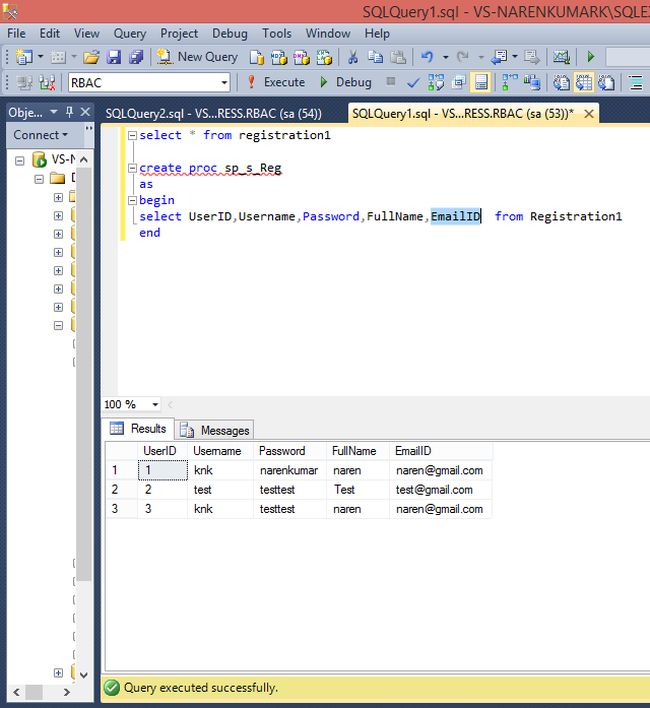Click the Undo arrow icon
The image size is (650, 708).
coord(428,57)
